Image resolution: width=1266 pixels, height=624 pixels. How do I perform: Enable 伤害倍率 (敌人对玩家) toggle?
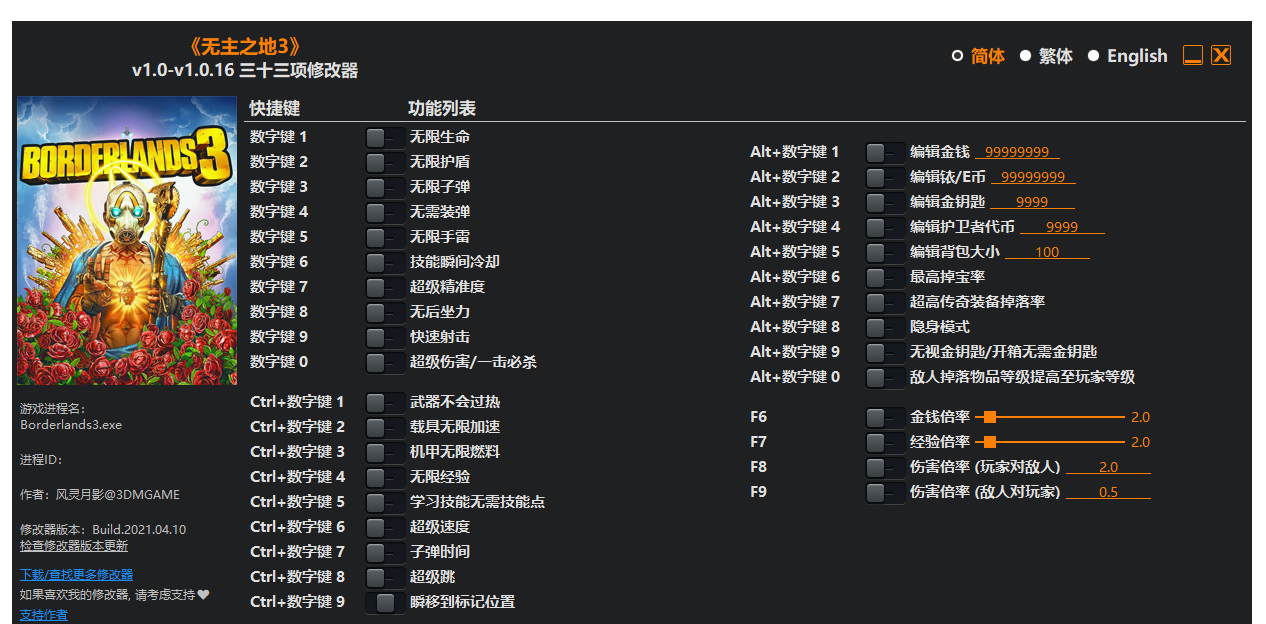tap(885, 492)
